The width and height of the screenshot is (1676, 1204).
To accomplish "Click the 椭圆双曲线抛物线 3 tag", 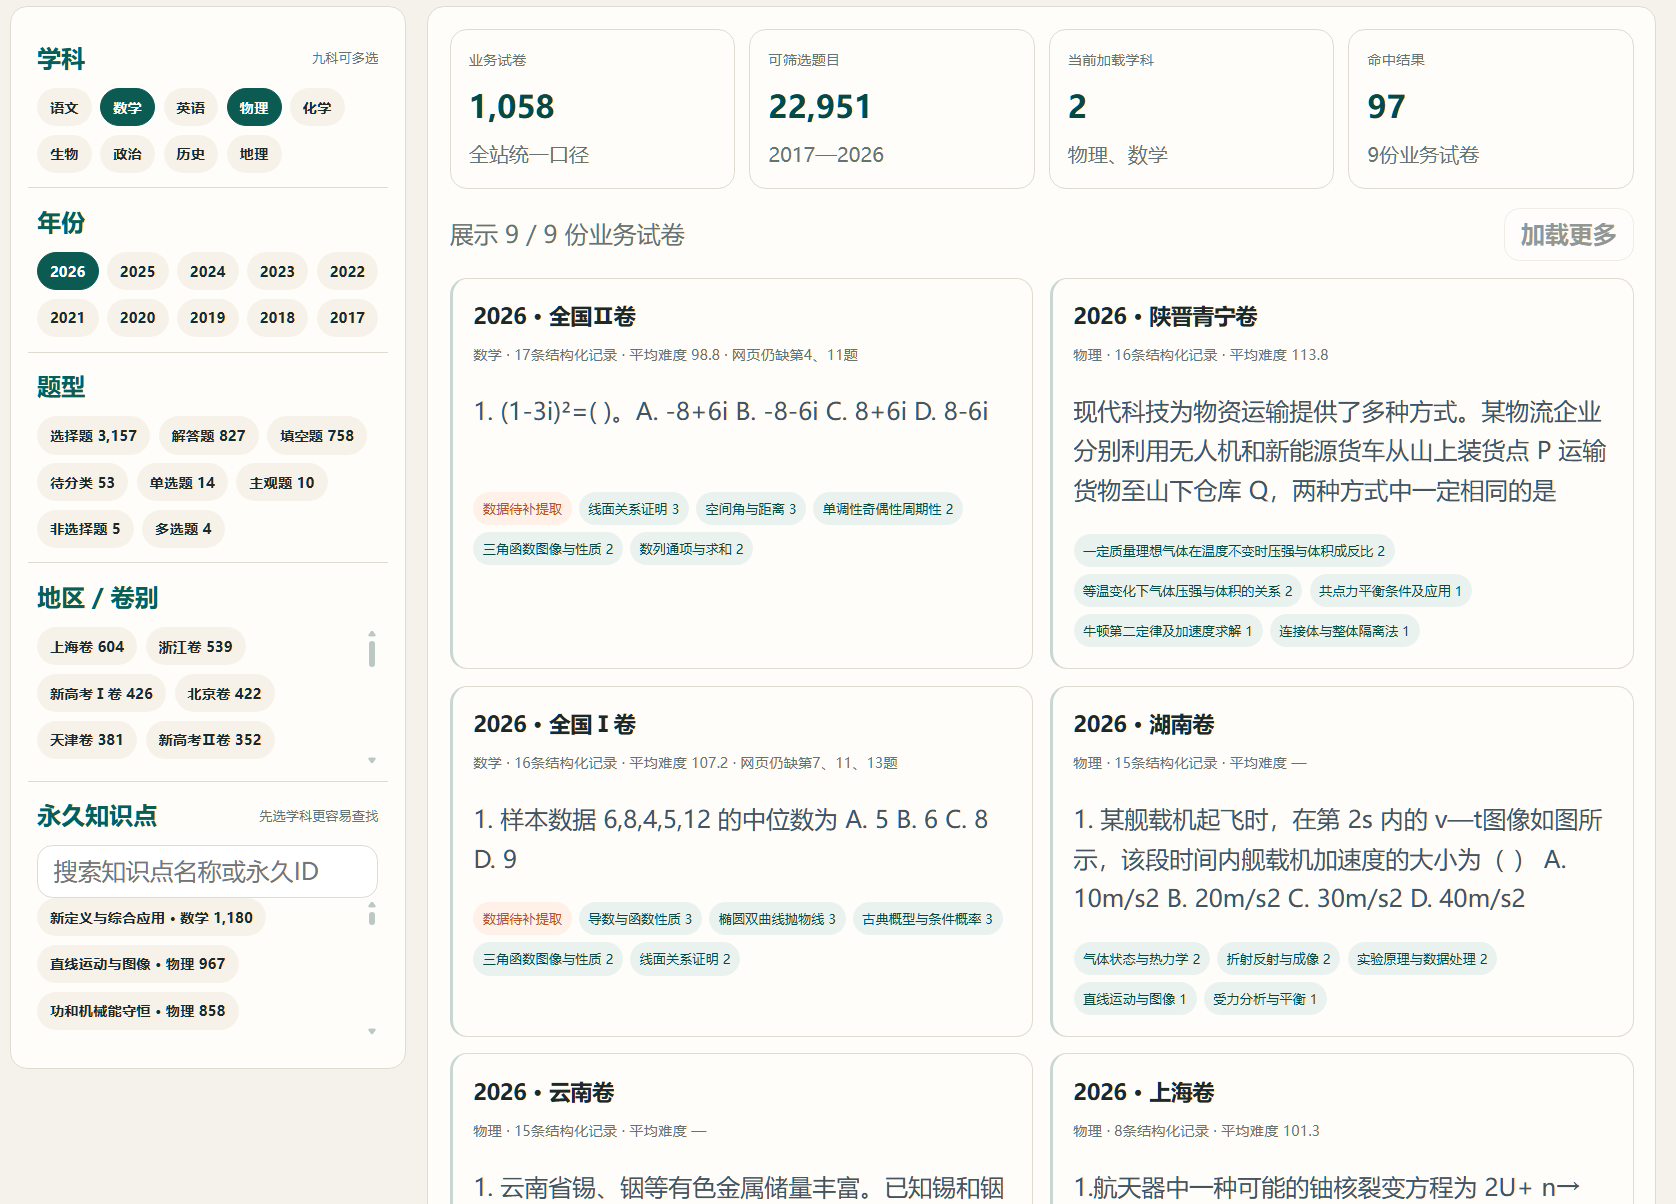I will (x=777, y=919).
